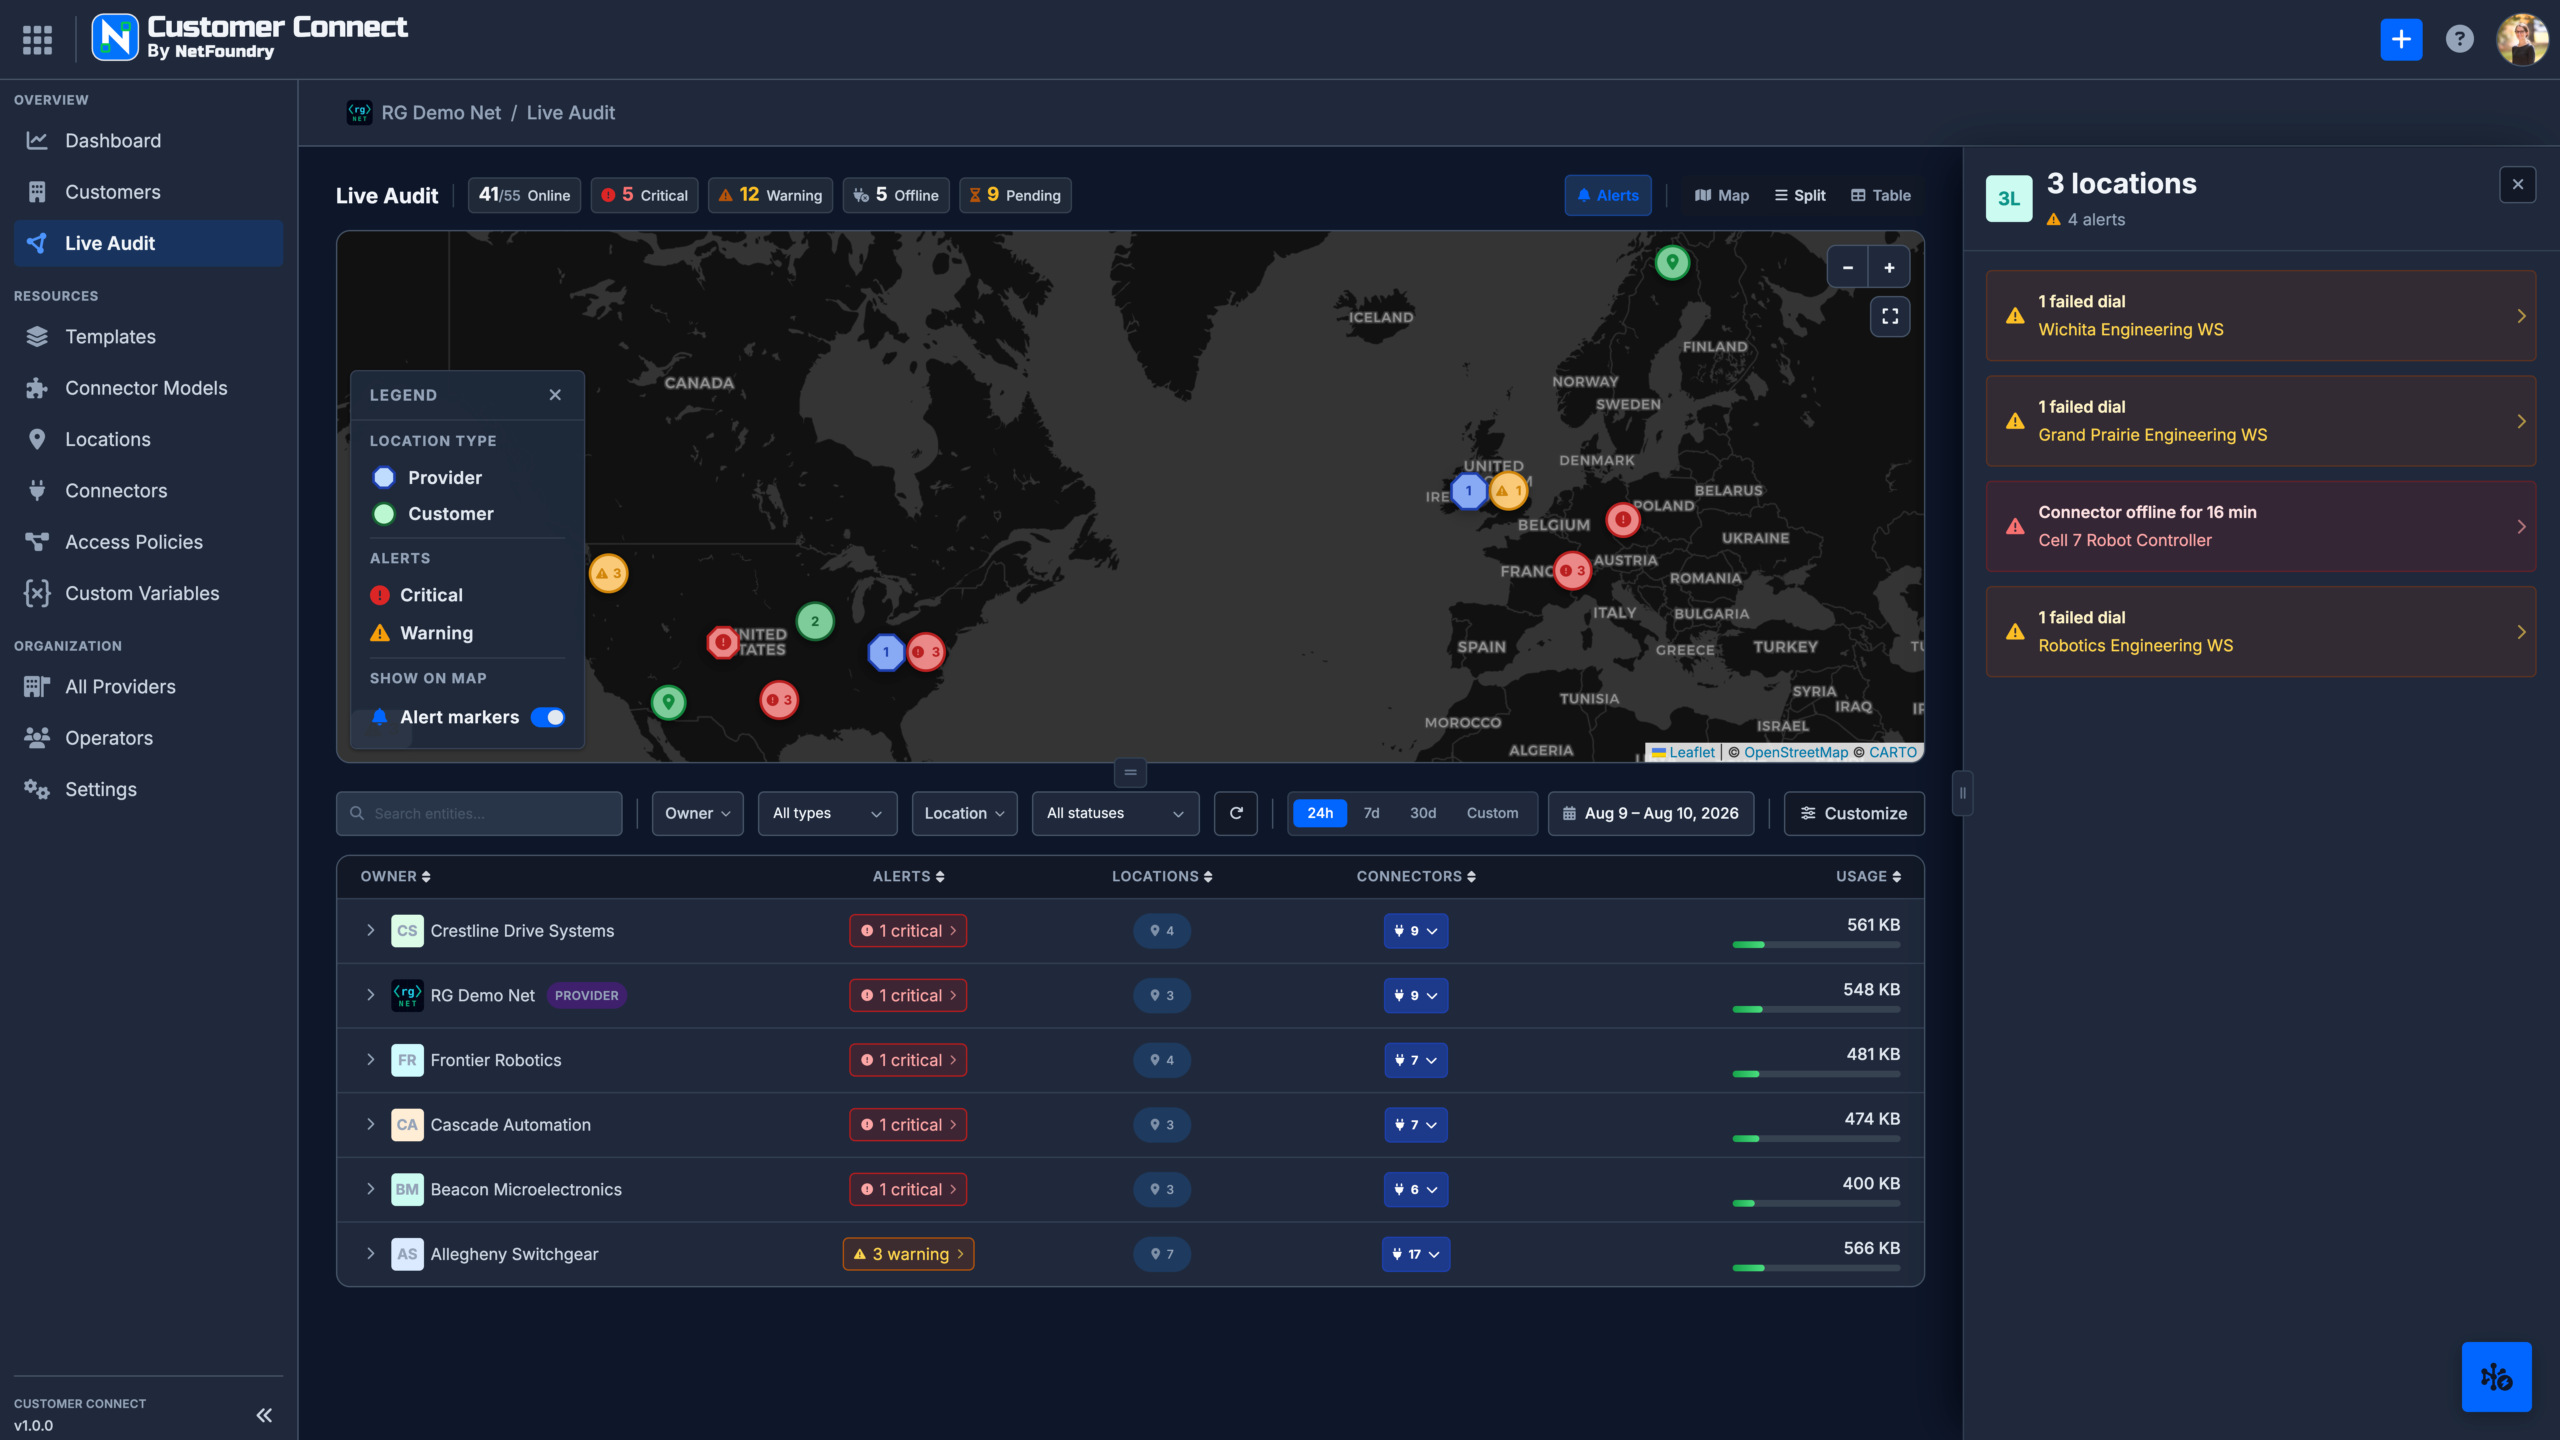This screenshot has width=2560, height=1440.
Task: Filter by 5 Offline status chip
Action: (896, 196)
